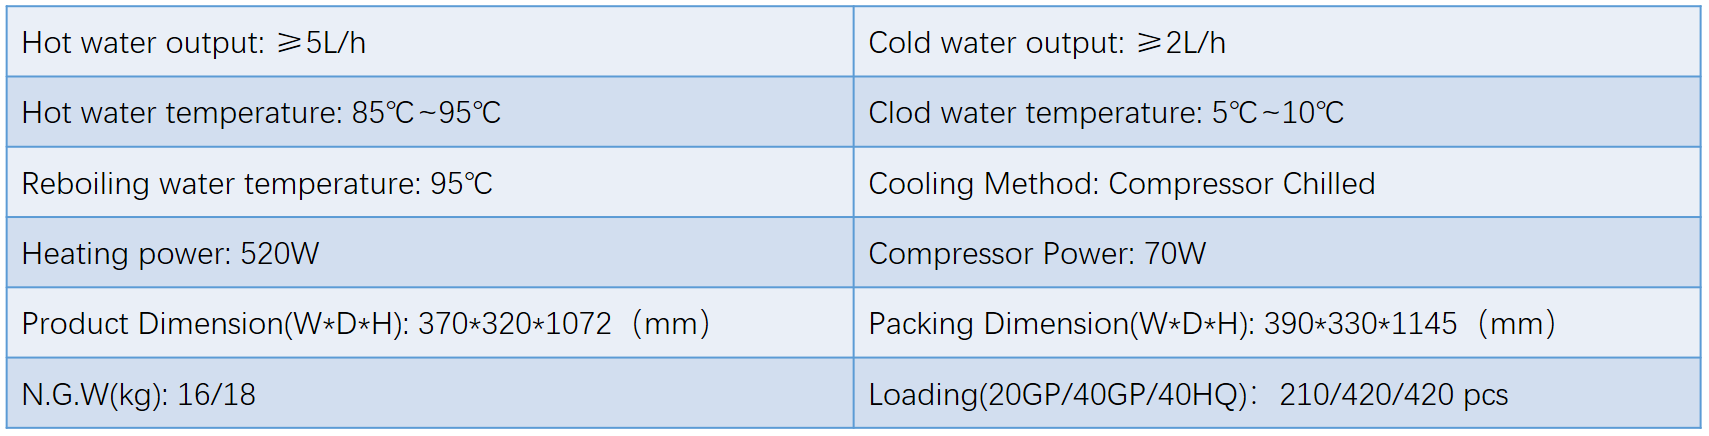Select the Reboiling water temperature cell

coord(430,183)
